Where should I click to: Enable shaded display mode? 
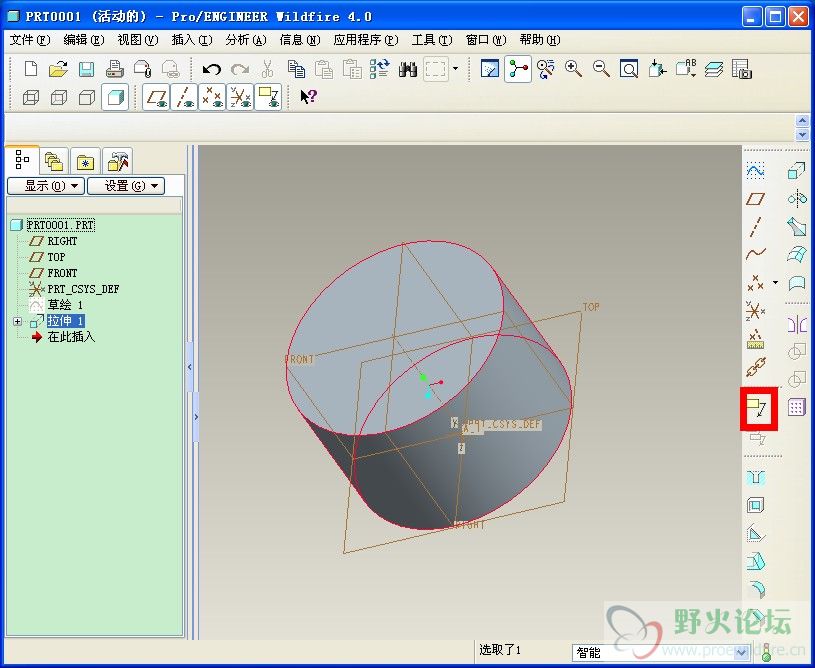tap(115, 97)
